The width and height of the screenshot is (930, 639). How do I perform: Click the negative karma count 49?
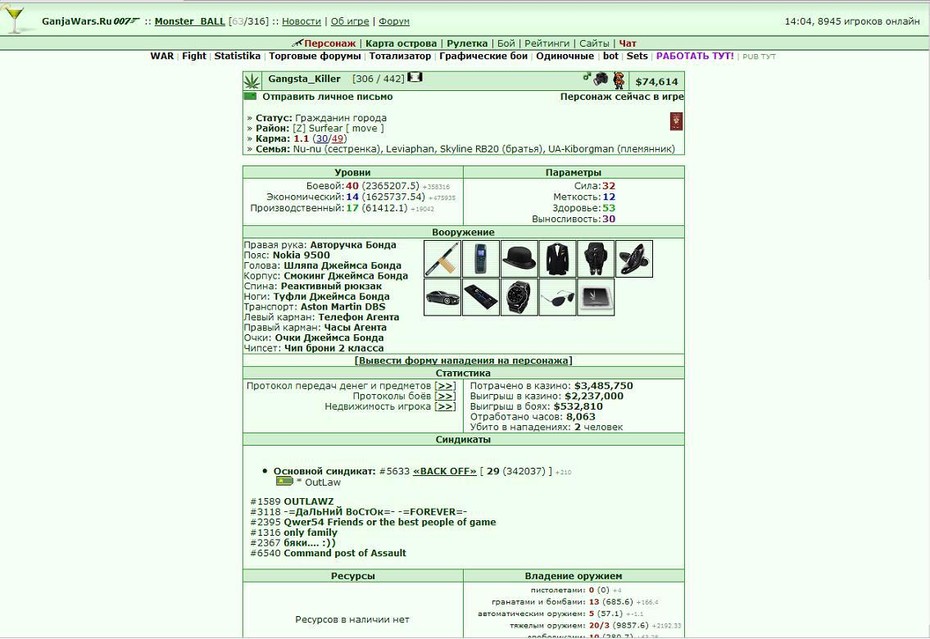pos(337,138)
